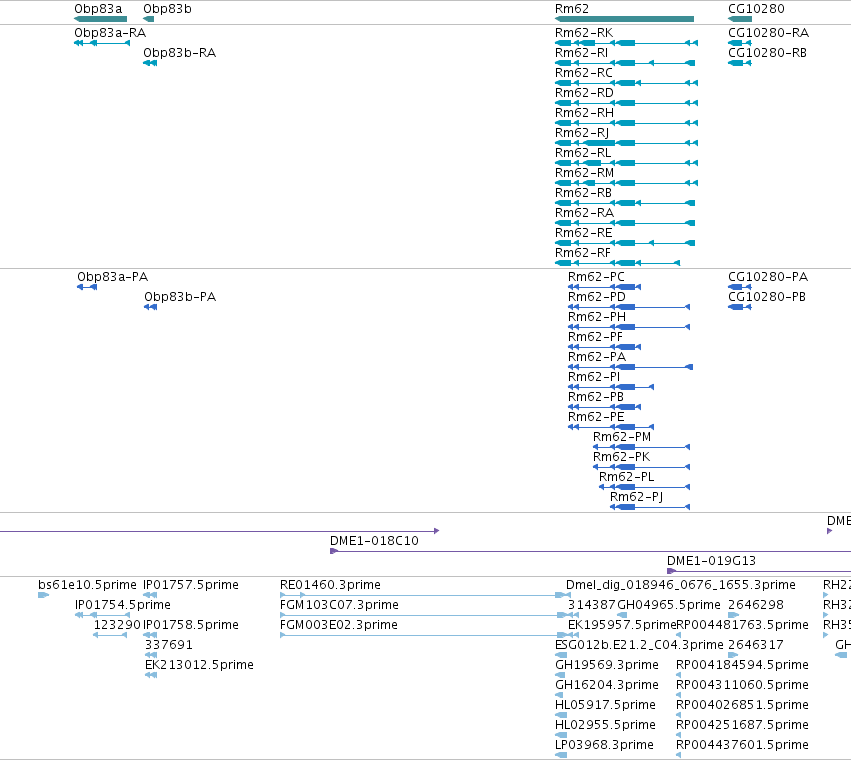
Task: Click the Rm62-RI transcript label
Action: [581, 53]
